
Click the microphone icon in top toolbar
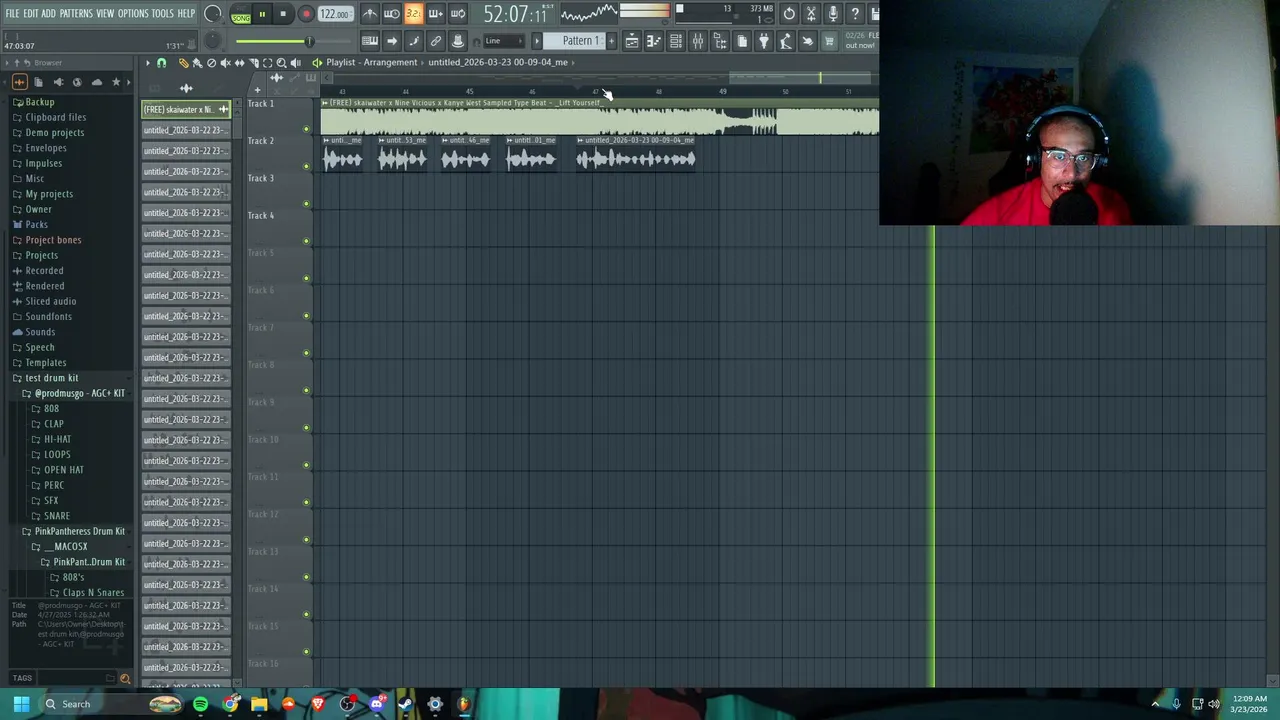(833, 14)
